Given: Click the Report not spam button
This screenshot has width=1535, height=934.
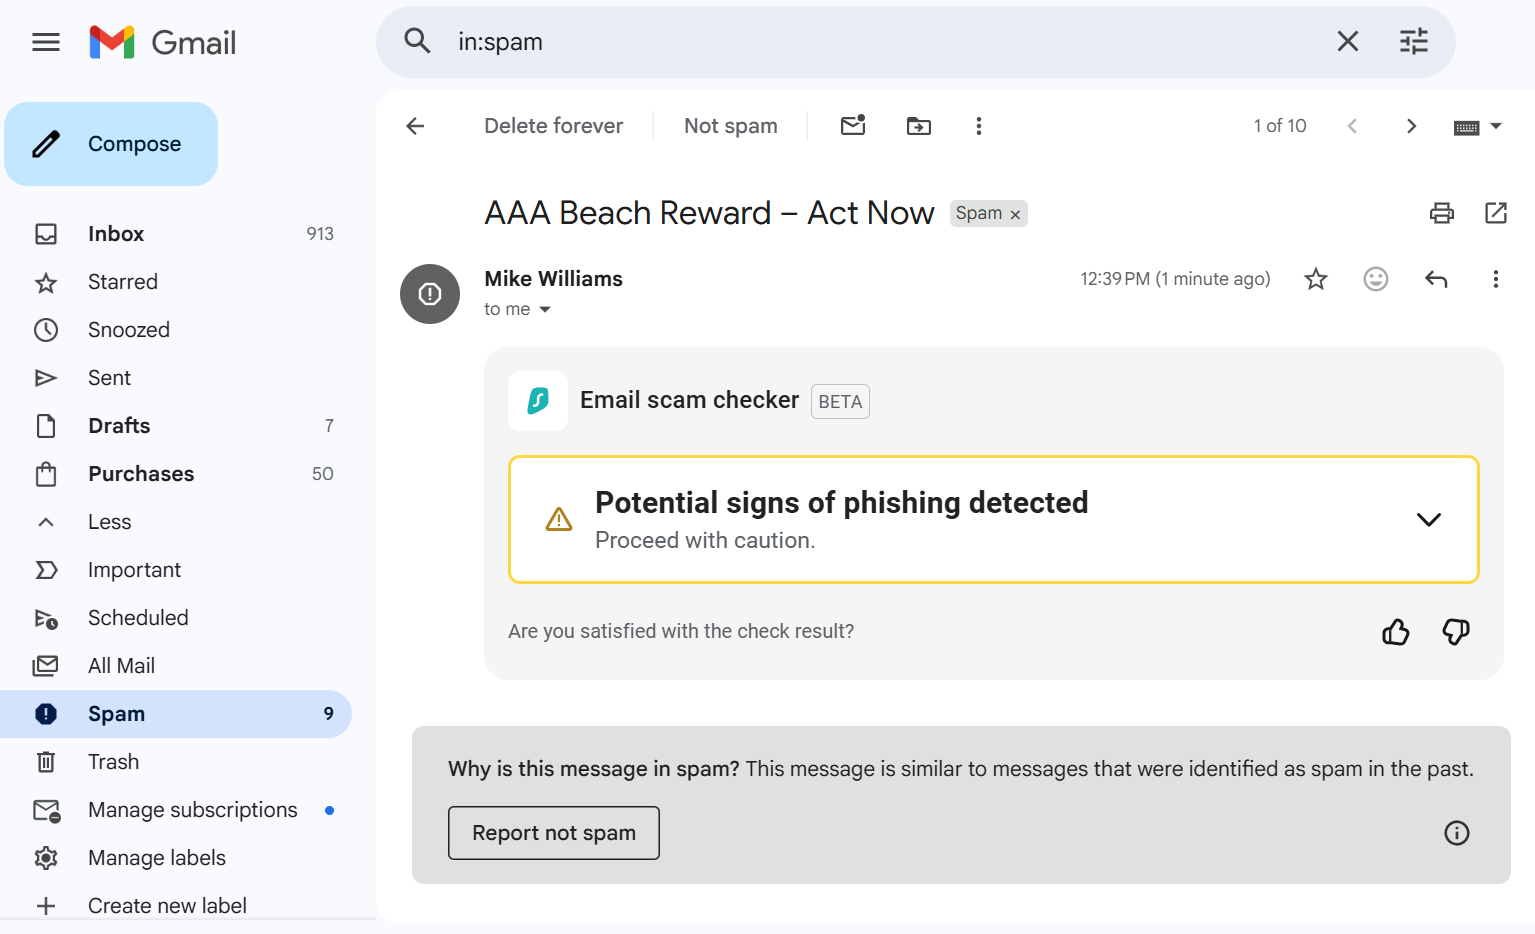Looking at the screenshot, I should point(553,832).
